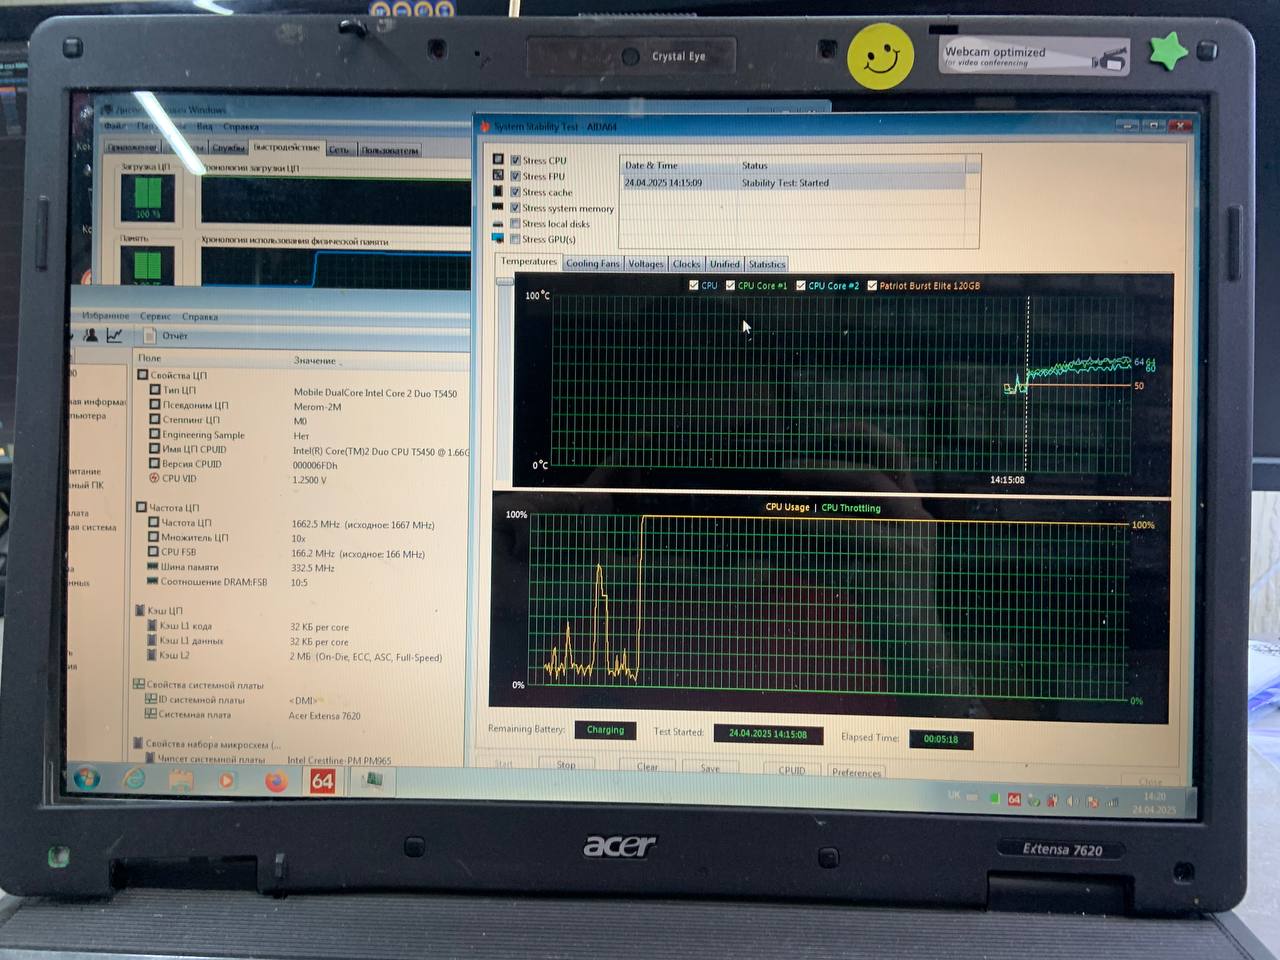1280x960 pixels.
Task: Click the 'Поле' column header
Action: pos(150,357)
